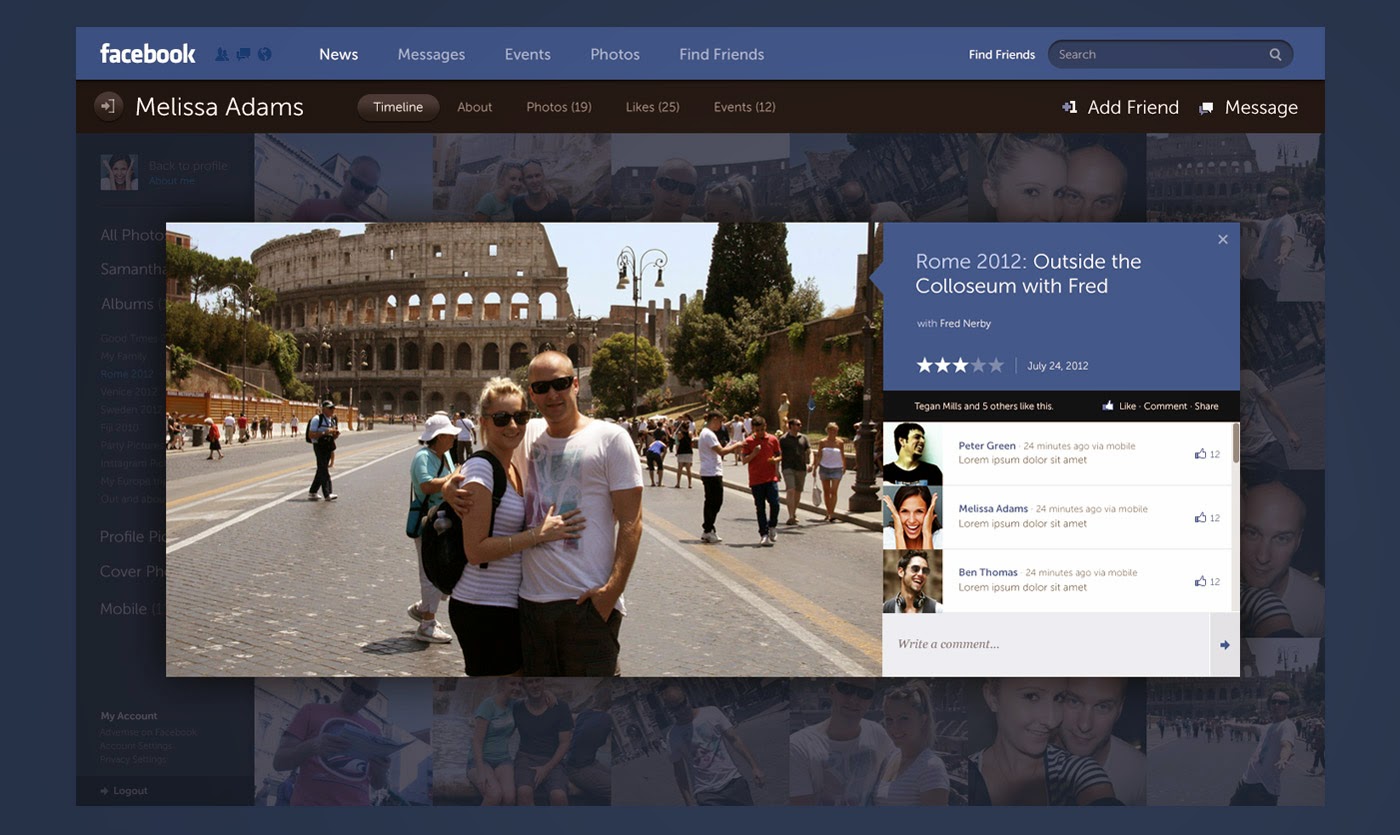The width and height of the screenshot is (1400, 835).
Task: Go to Events in top navigation
Action: (528, 55)
